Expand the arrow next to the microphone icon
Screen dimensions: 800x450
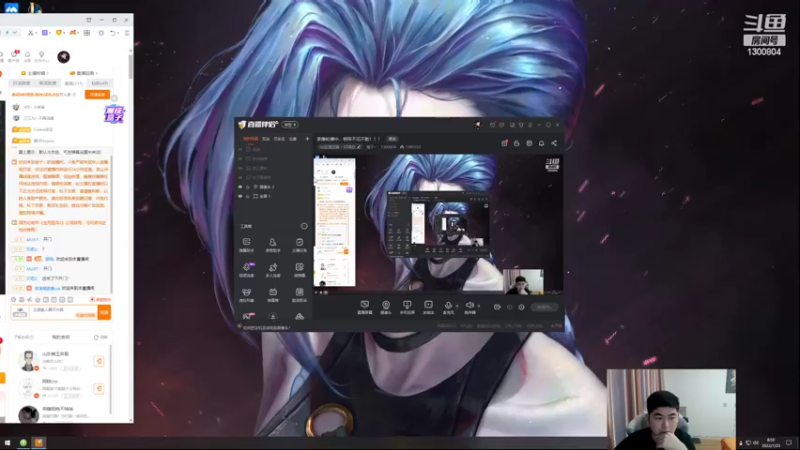point(457,306)
